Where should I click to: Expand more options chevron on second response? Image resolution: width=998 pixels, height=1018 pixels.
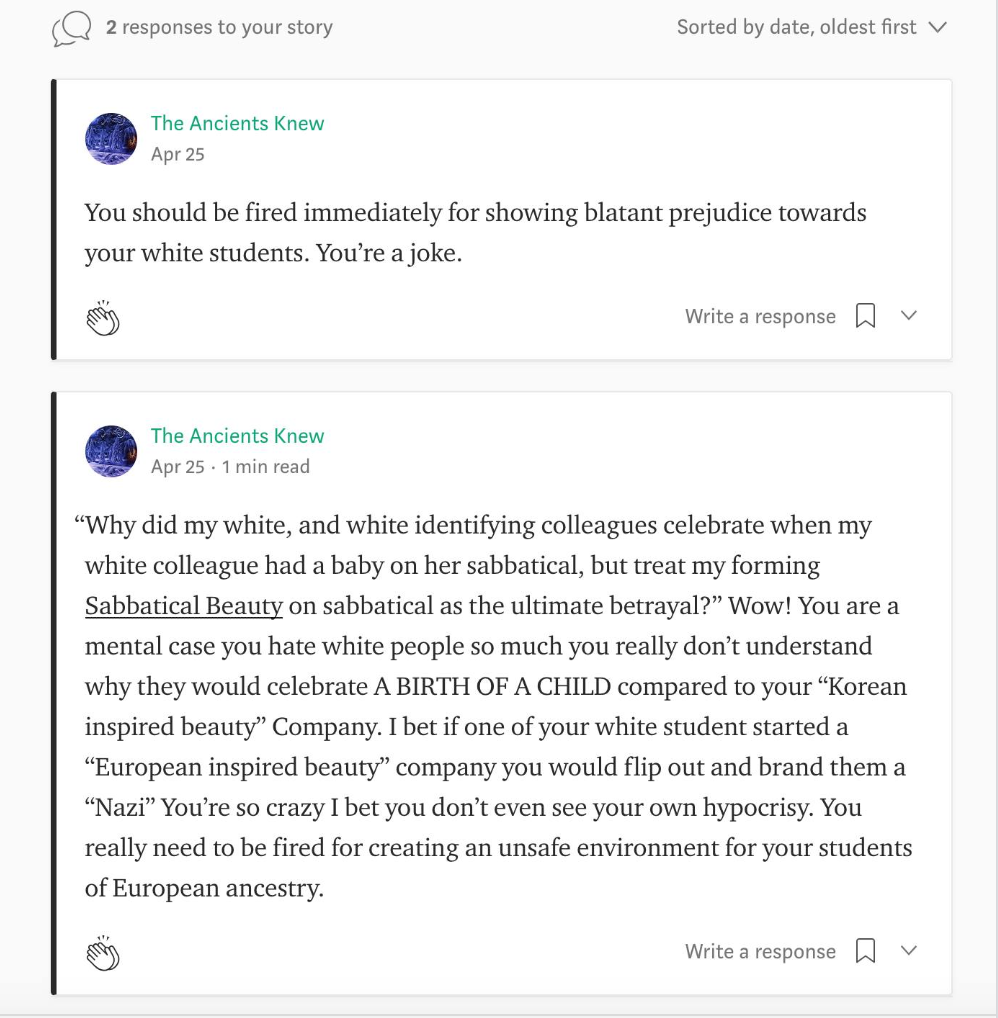pyautogui.click(x=909, y=951)
